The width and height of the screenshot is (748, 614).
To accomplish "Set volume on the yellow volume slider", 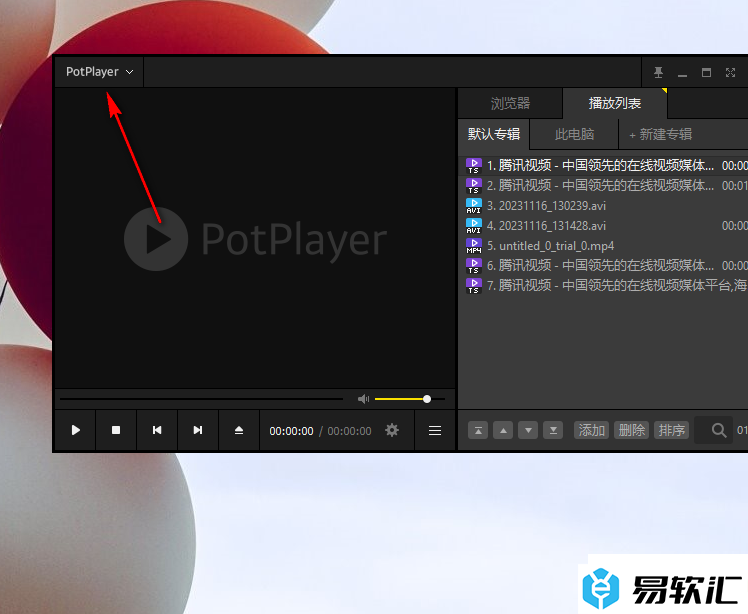I will tap(410, 399).
